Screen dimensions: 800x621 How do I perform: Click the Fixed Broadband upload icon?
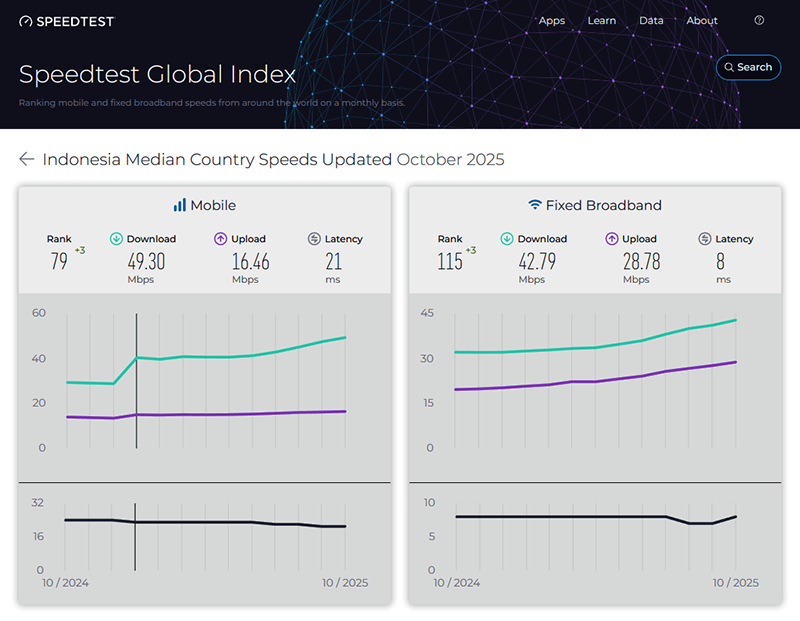(x=611, y=239)
